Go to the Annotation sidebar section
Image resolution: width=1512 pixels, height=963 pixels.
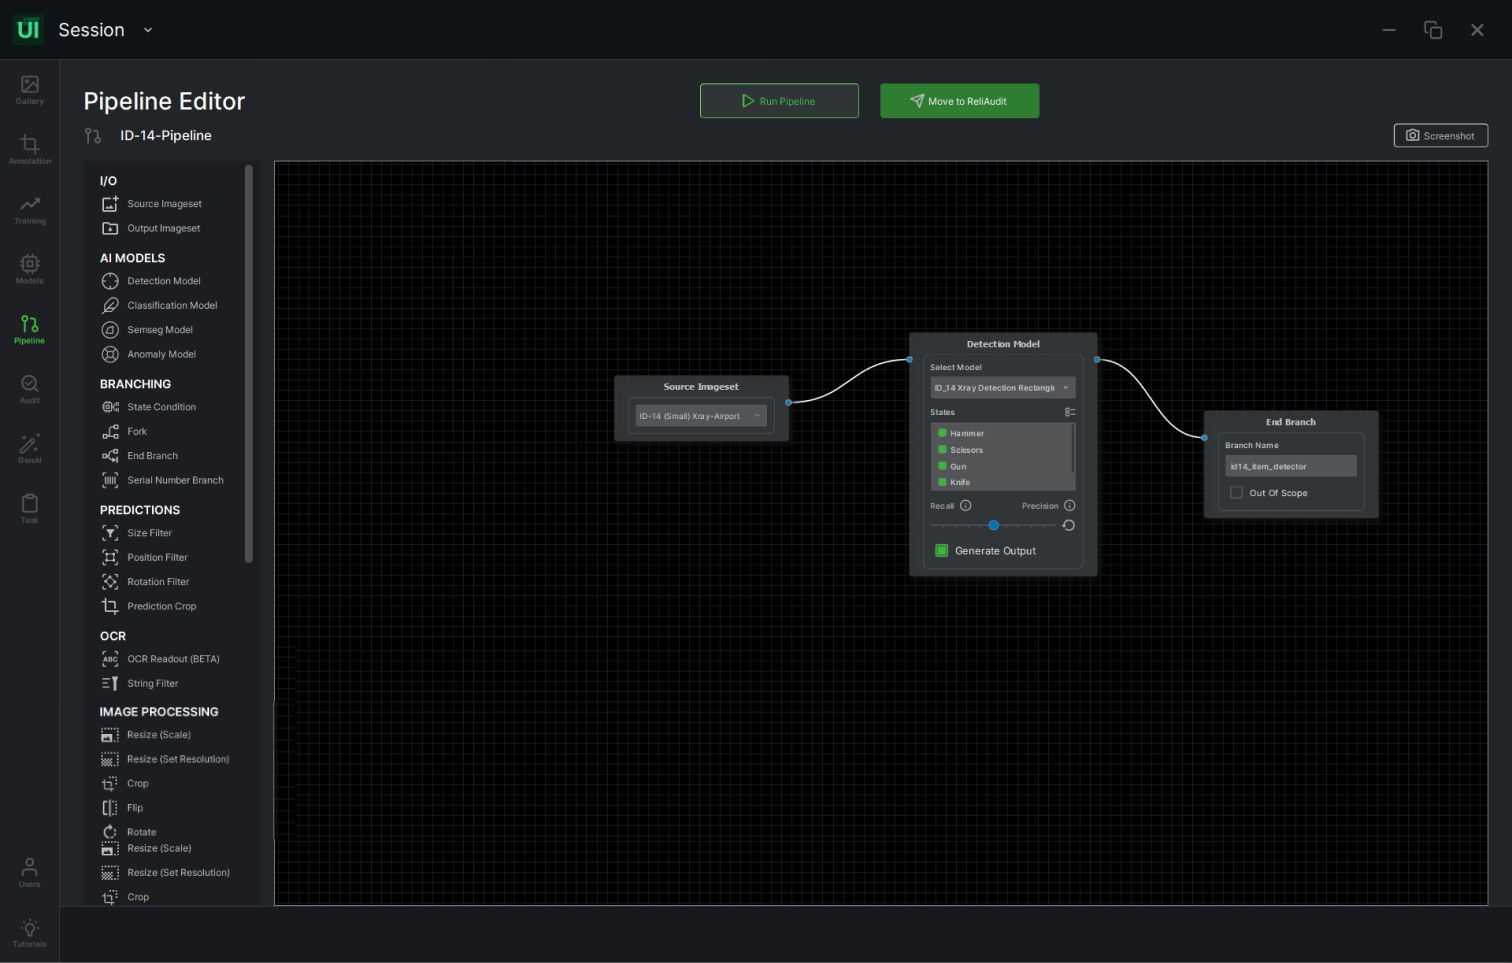click(x=30, y=150)
